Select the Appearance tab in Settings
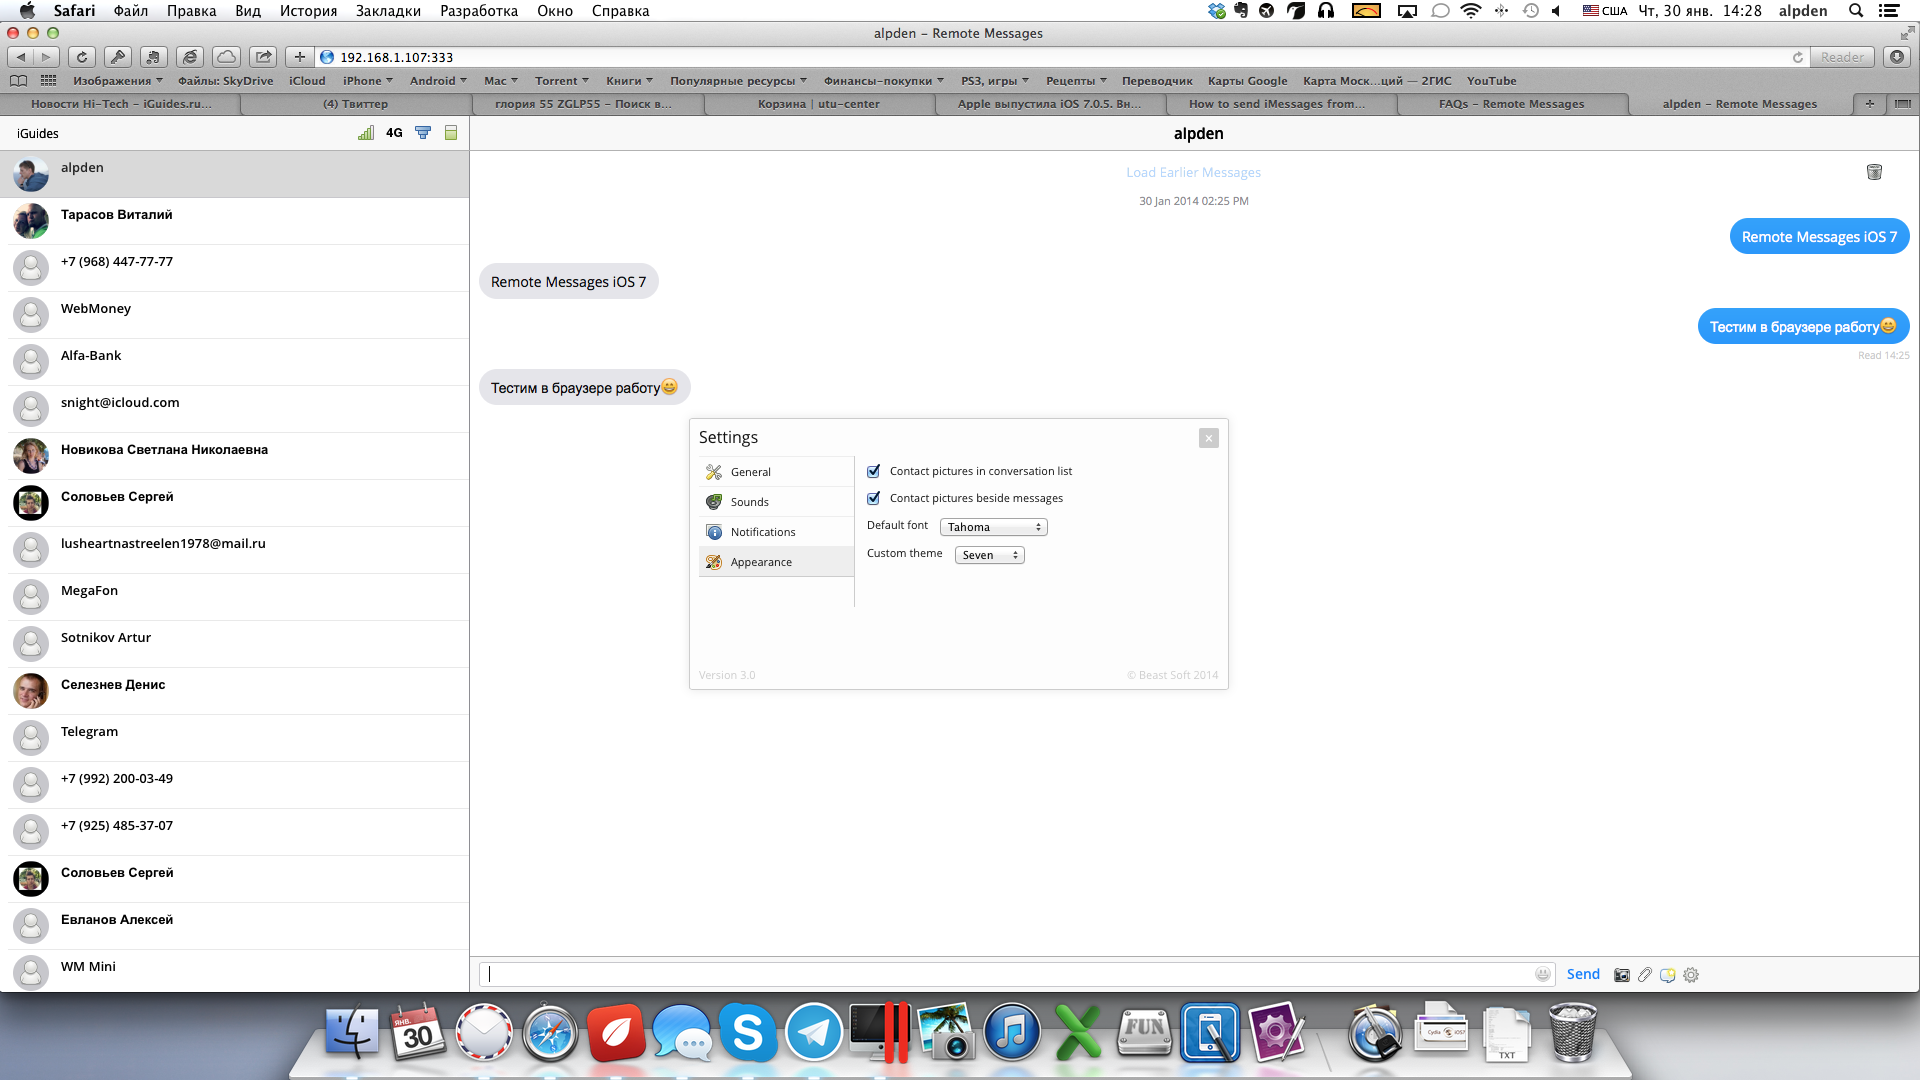1920x1080 pixels. tap(761, 562)
